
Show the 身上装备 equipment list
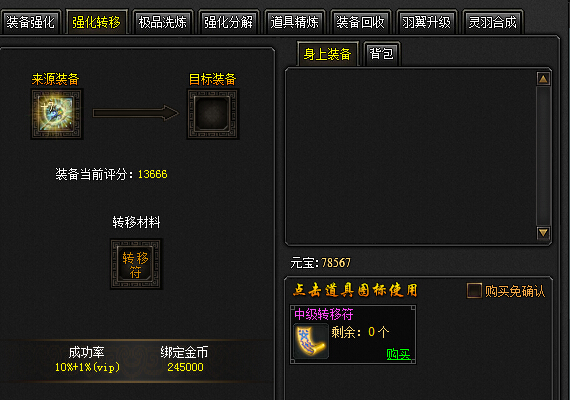[328, 54]
